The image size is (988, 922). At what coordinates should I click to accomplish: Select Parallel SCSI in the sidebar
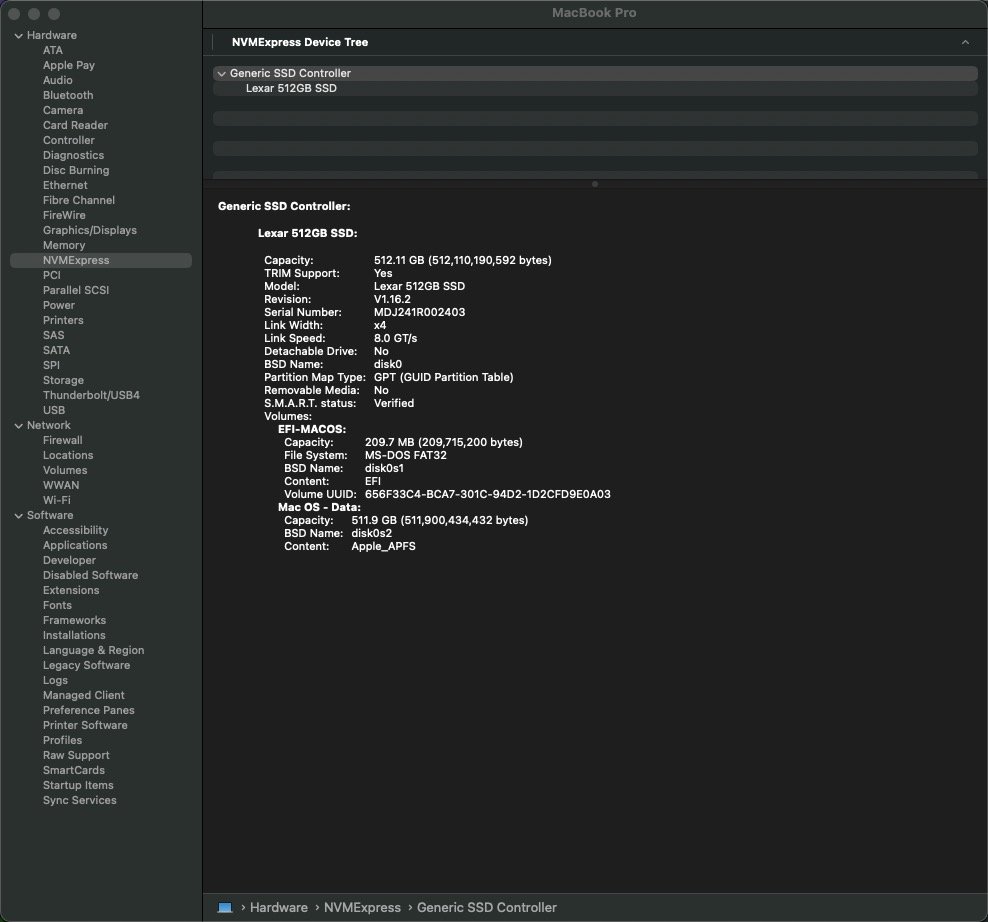tap(76, 291)
